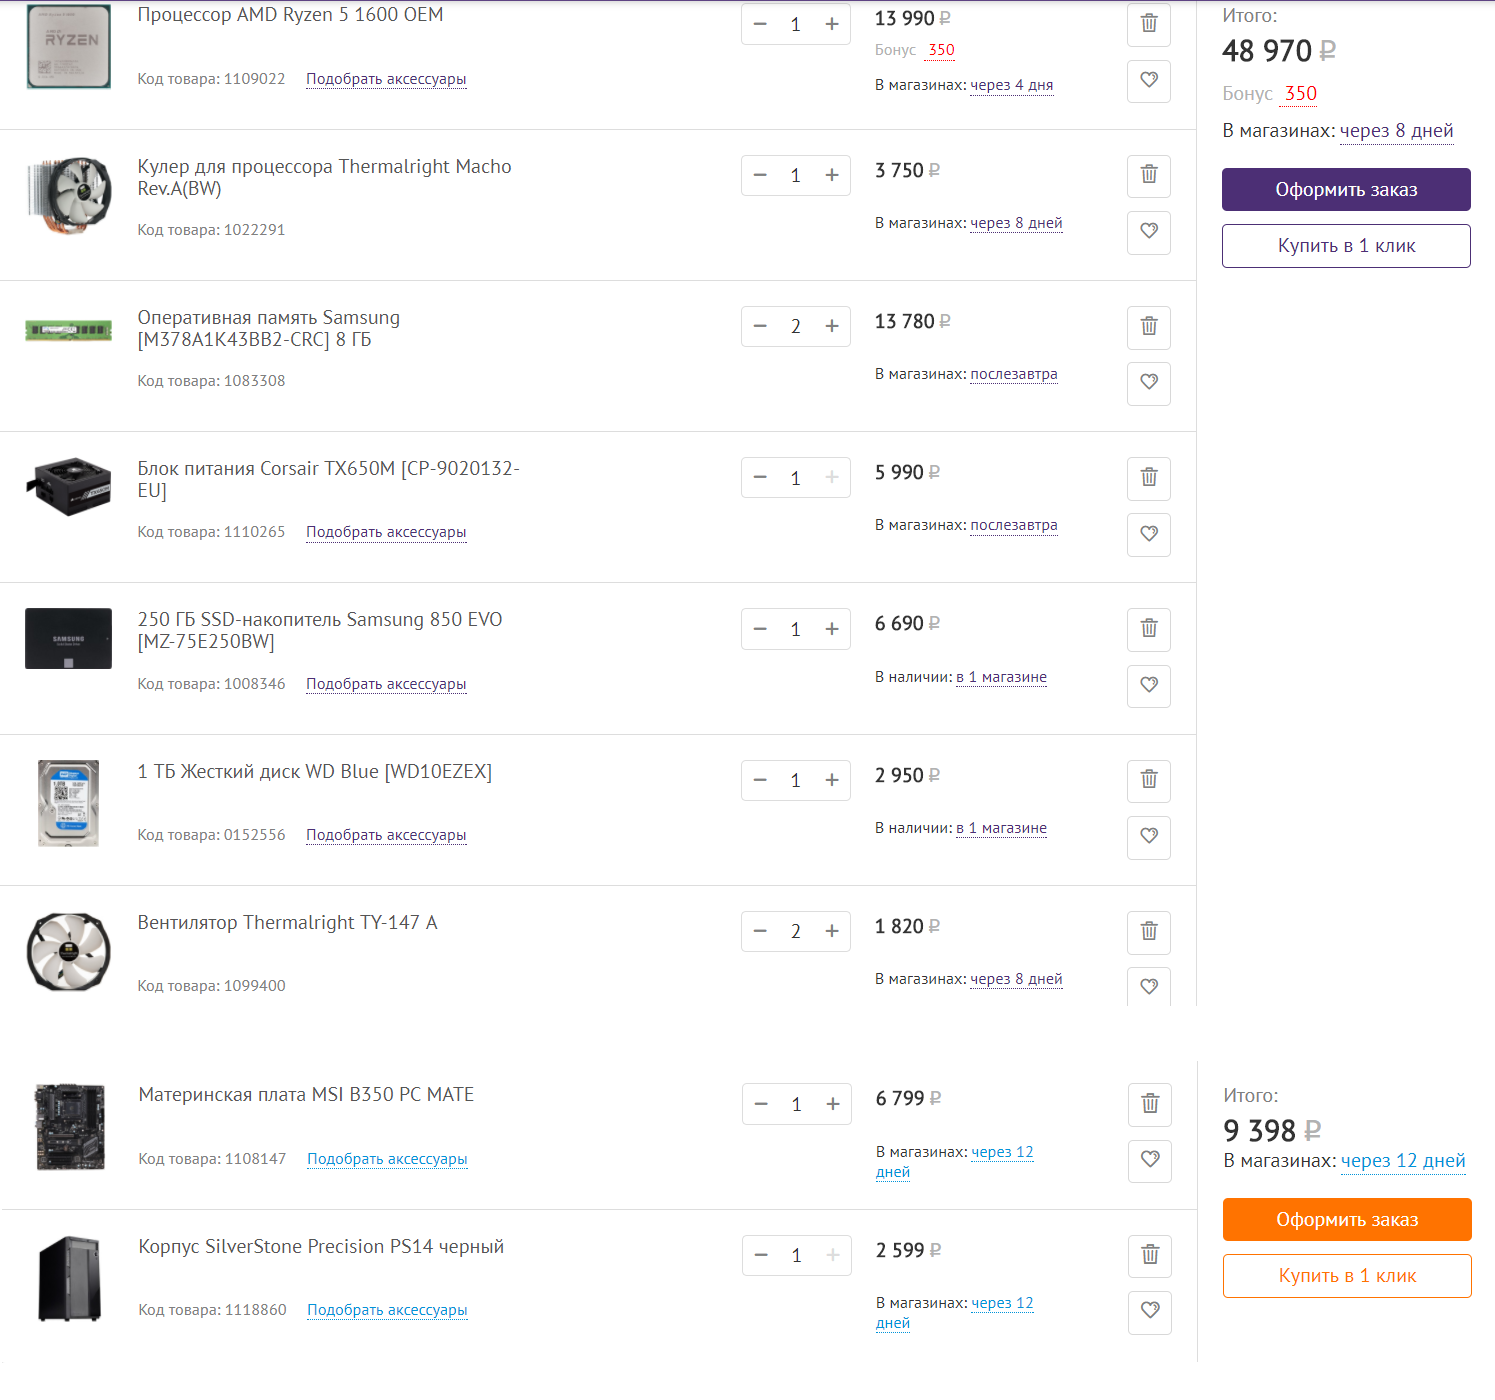Screen dimensions: 1495x1400
Task: Add Thermalright Macho cooler to favorites
Action: pyautogui.click(x=1148, y=231)
